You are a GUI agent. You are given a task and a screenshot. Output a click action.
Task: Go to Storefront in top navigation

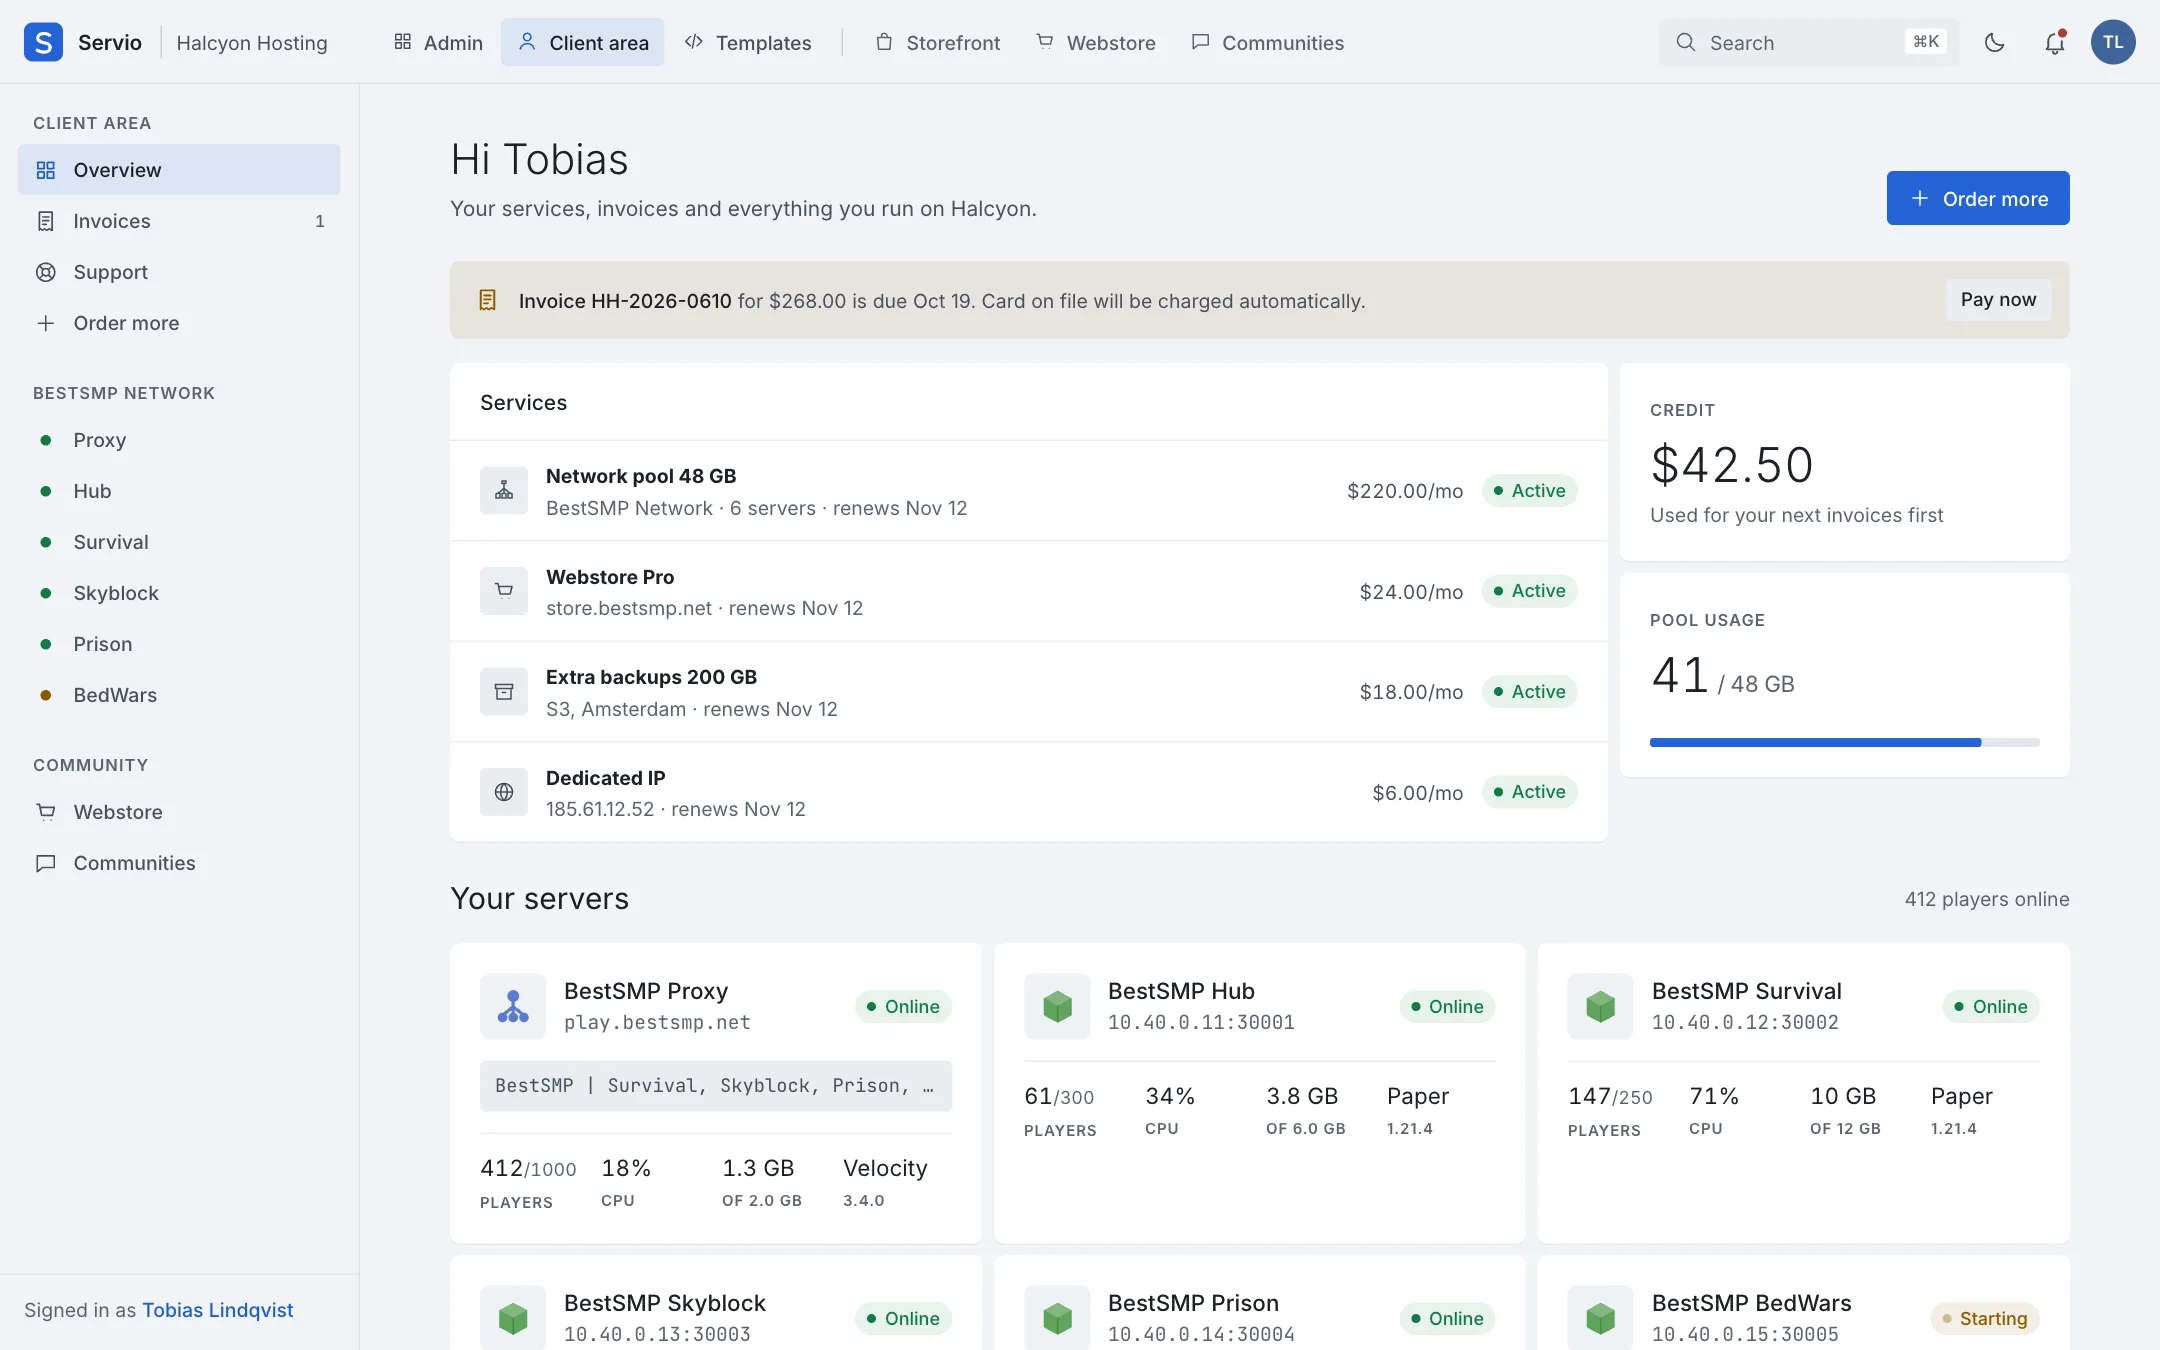938,42
